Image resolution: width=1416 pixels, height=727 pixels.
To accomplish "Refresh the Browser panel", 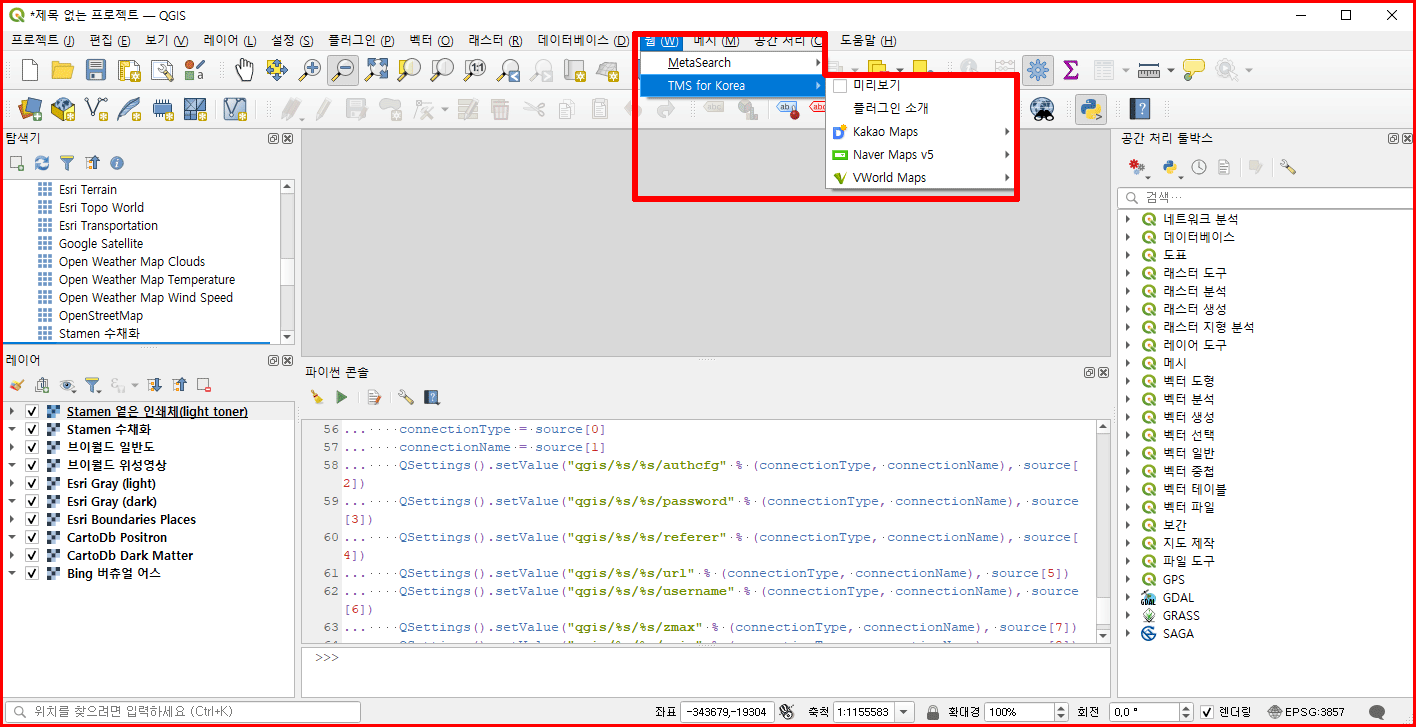I will pos(42,163).
